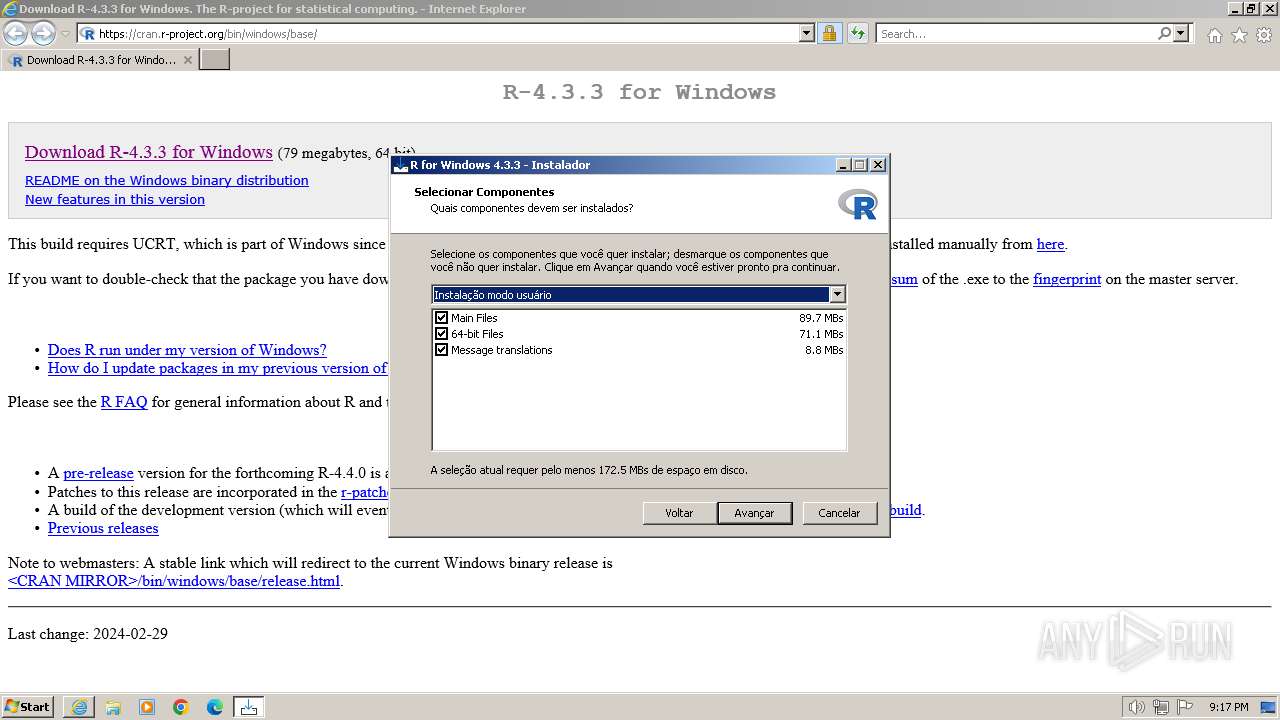Select the 71.1 MBs size text
This screenshot has height=720, width=1280.
tap(821, 334)
